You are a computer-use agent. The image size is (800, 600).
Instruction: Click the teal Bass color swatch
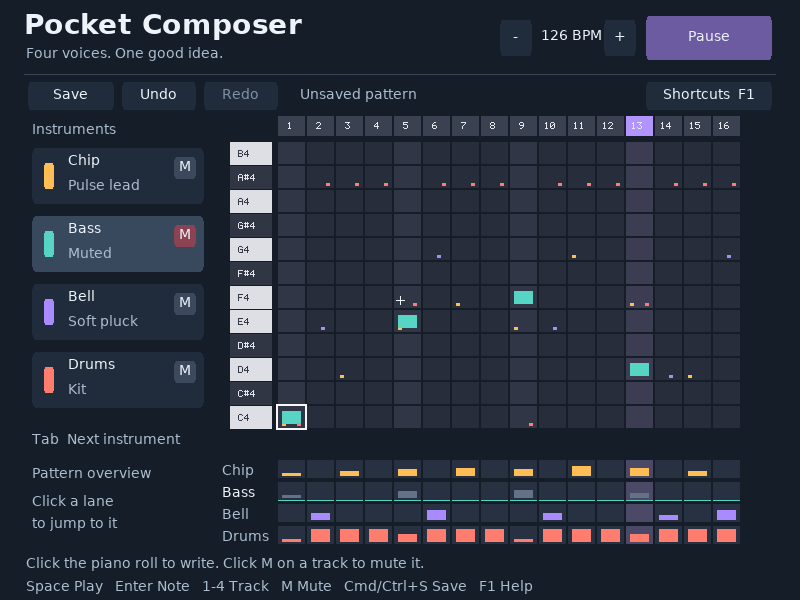[x=49, y=244]
